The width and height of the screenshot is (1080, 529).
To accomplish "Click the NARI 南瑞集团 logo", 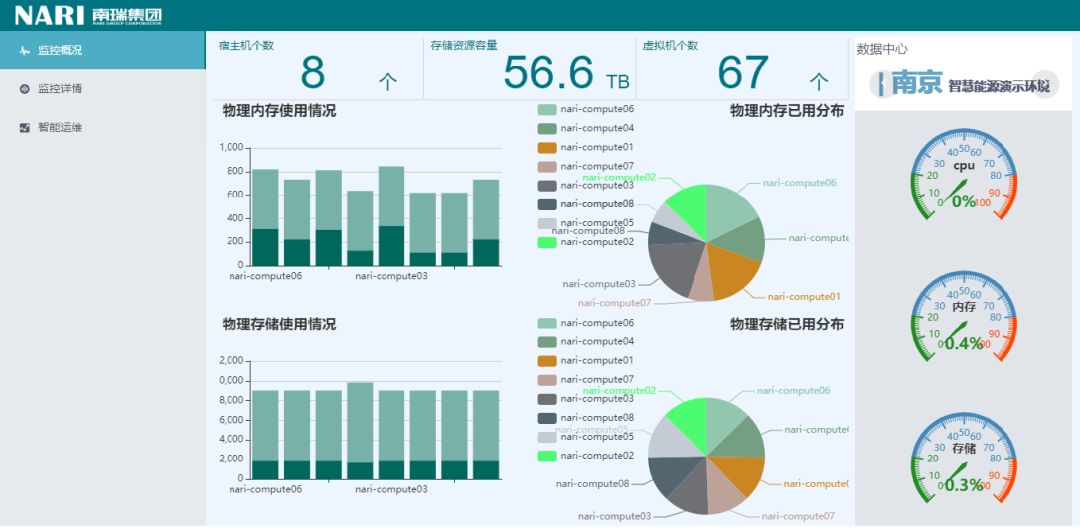I will pos(88,15).
